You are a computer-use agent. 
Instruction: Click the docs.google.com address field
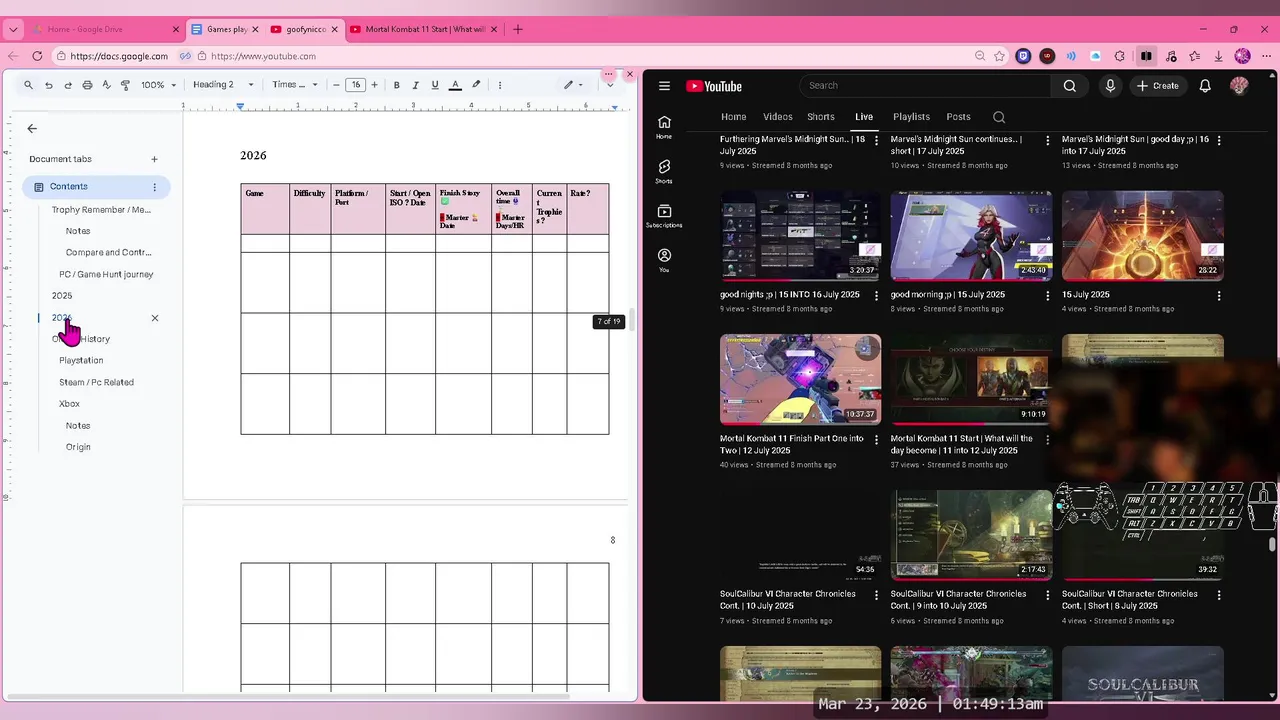click(x=118, y=56)
